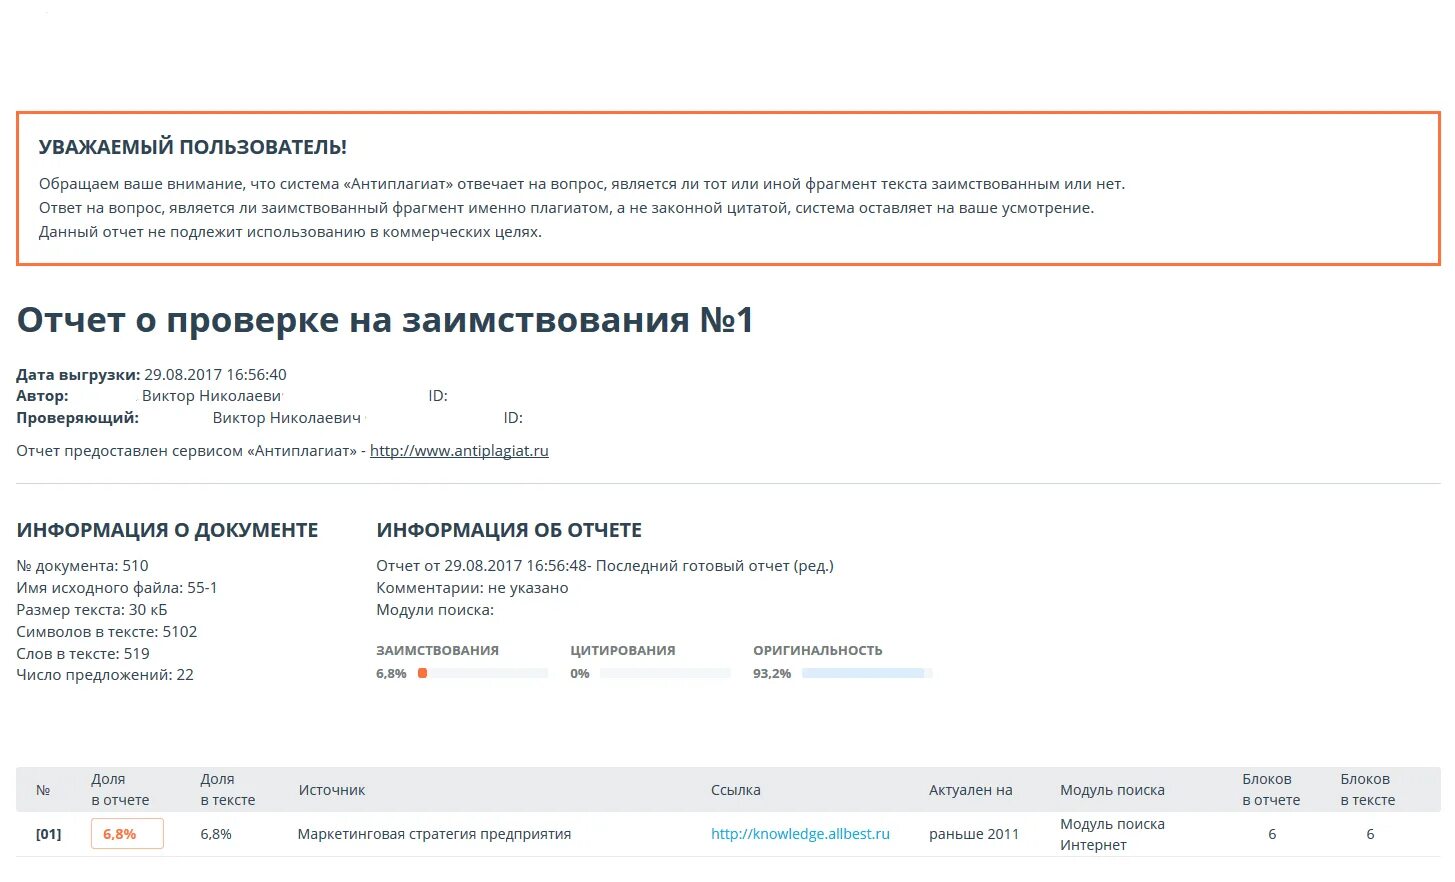
Task: Click the 'Модуль поиска' column header
Action: pos(1112,790)
